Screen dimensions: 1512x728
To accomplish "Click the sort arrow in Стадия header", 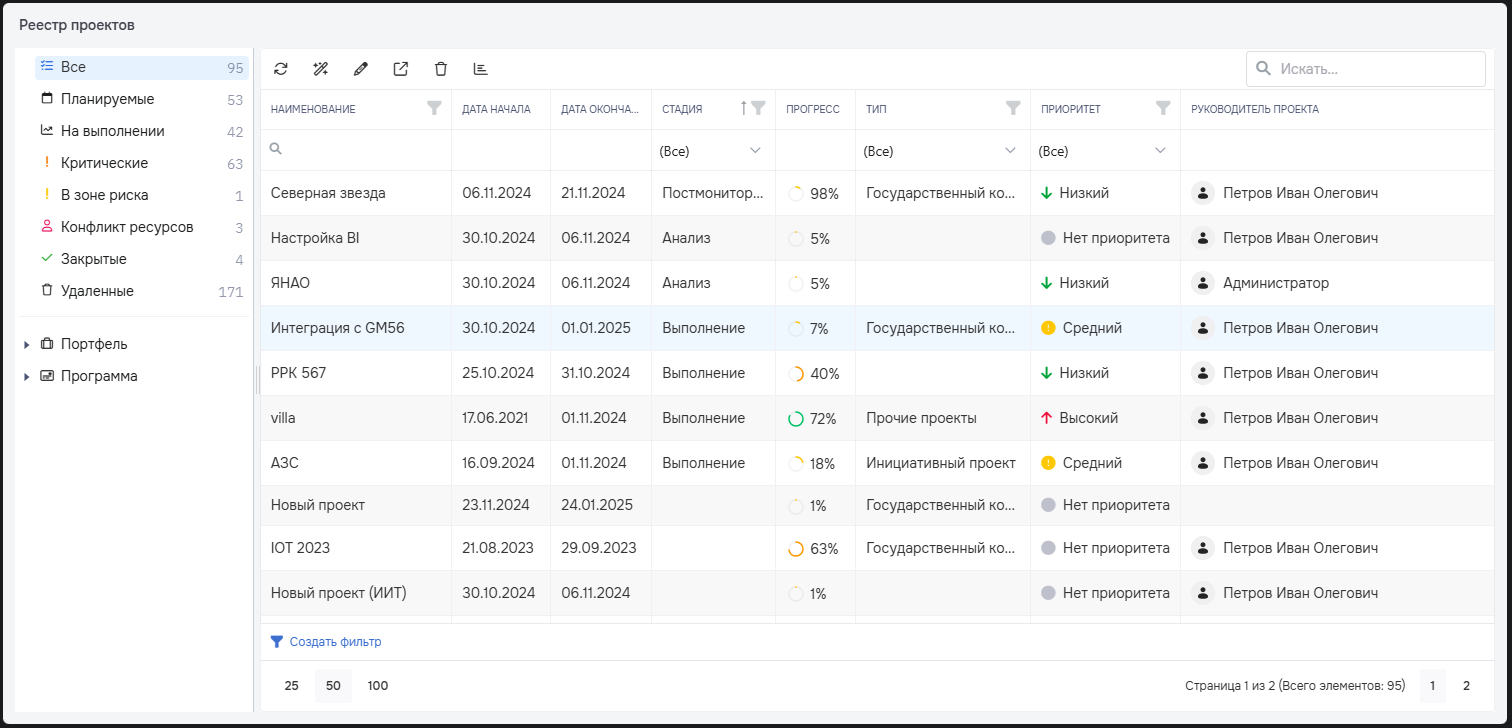I will point(743,108).
